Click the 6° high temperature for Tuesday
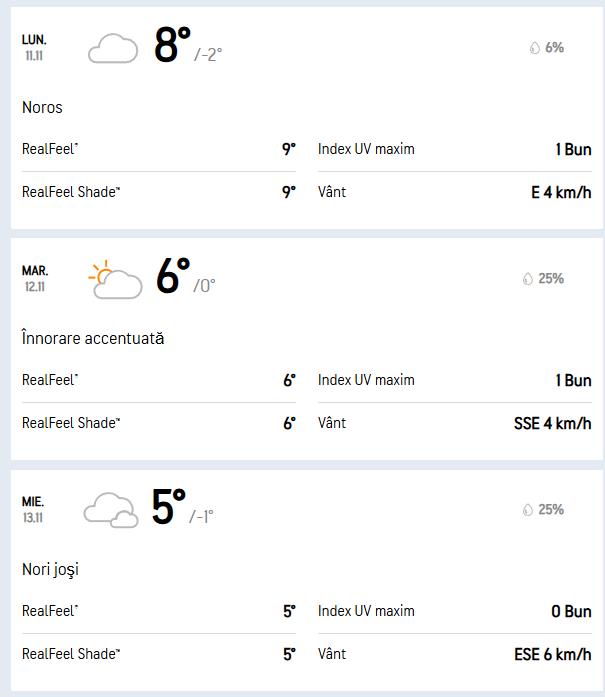Image resolution: width=605 pixels, height=697 pixels. coord(173,277)
